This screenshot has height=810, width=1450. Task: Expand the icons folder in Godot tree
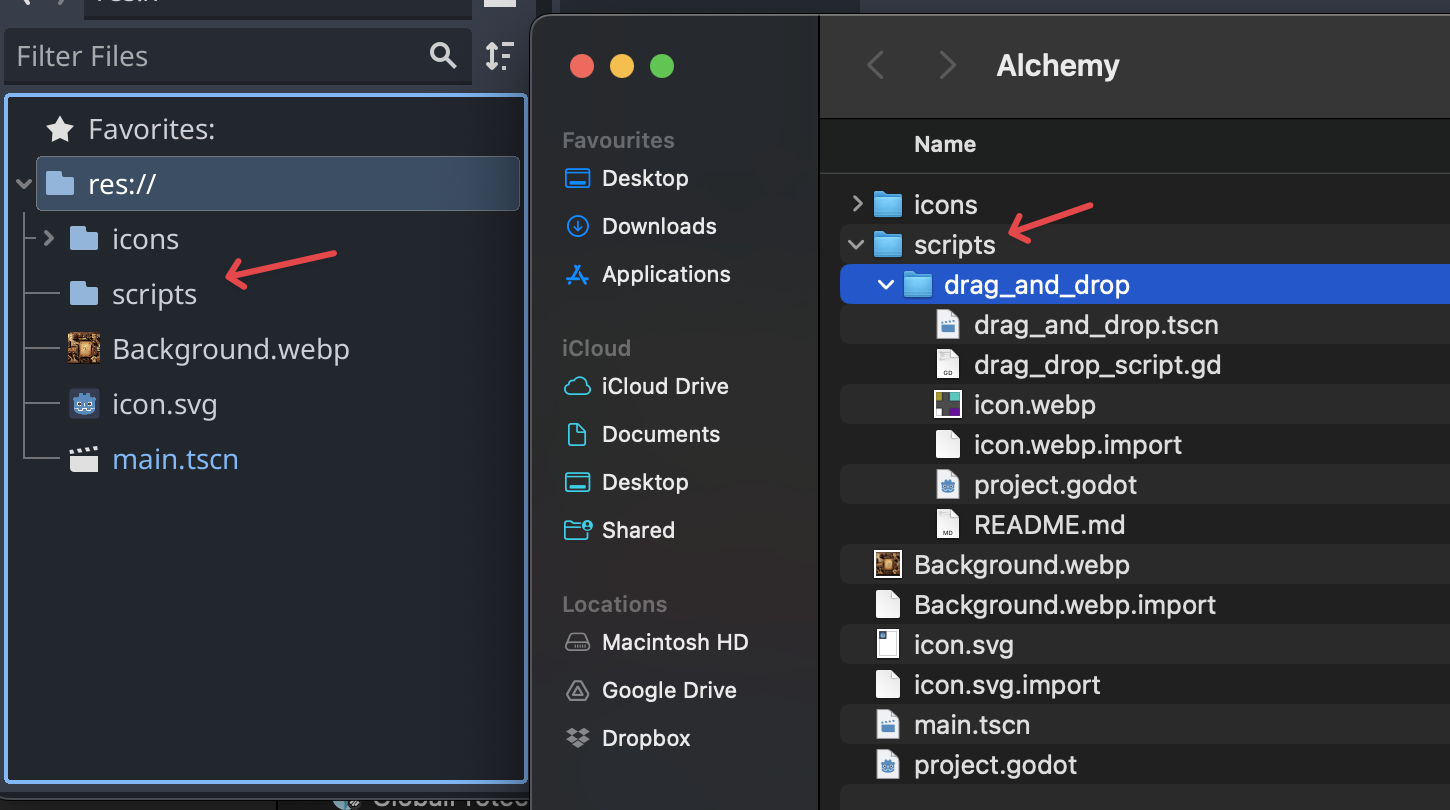pos(48,239)
